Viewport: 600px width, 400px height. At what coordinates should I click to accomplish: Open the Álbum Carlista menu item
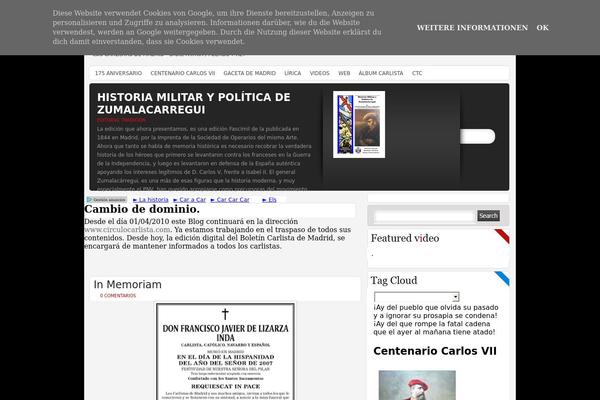381,73
